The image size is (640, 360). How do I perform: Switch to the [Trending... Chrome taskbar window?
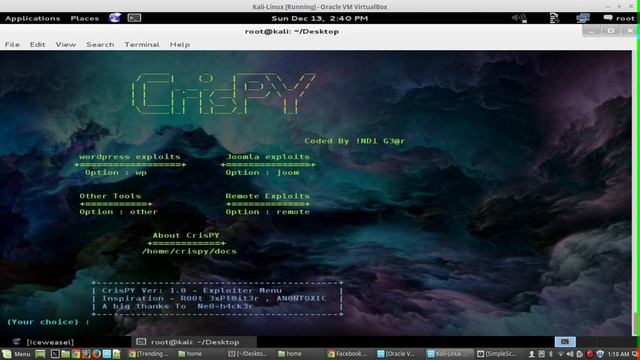tap(149, 354)
